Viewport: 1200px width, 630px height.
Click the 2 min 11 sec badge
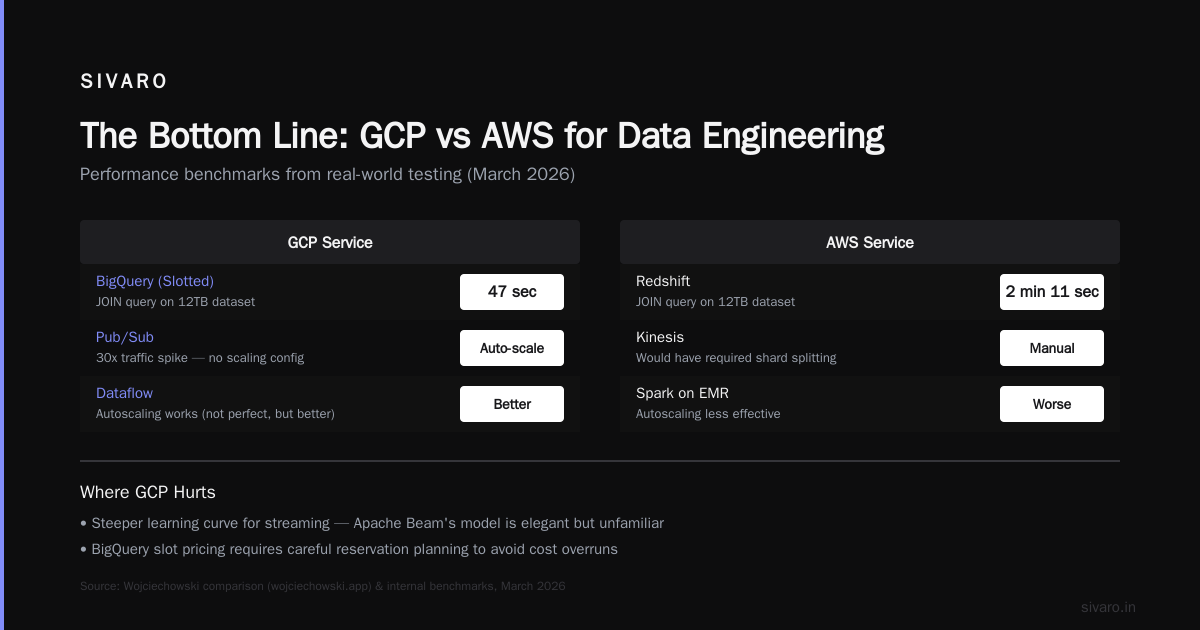pos(1052,292)
